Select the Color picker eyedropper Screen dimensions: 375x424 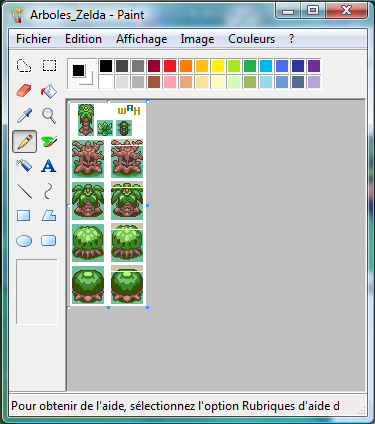click(24, 116)
